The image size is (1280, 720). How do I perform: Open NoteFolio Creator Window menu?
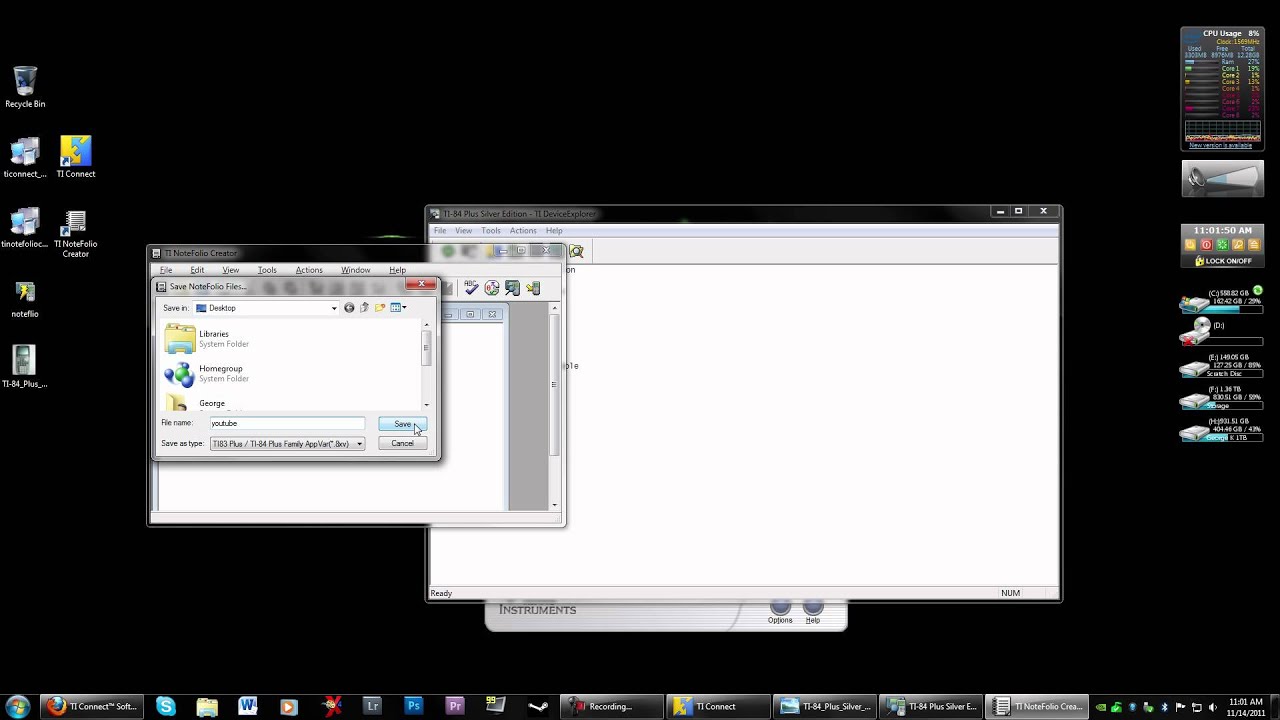pos(356,270)
